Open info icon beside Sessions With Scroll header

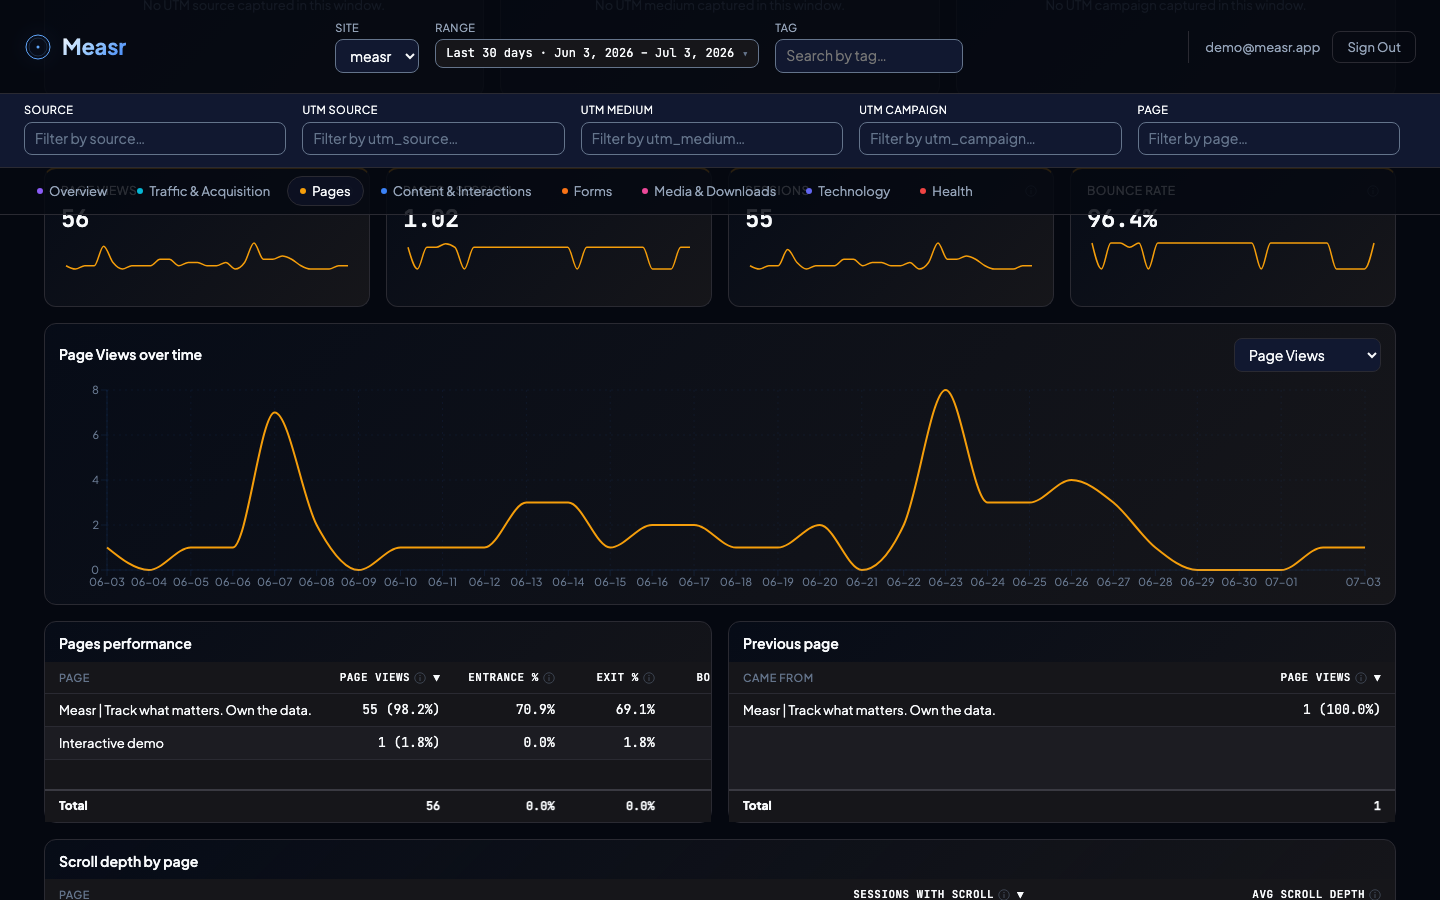[1004, 894]
